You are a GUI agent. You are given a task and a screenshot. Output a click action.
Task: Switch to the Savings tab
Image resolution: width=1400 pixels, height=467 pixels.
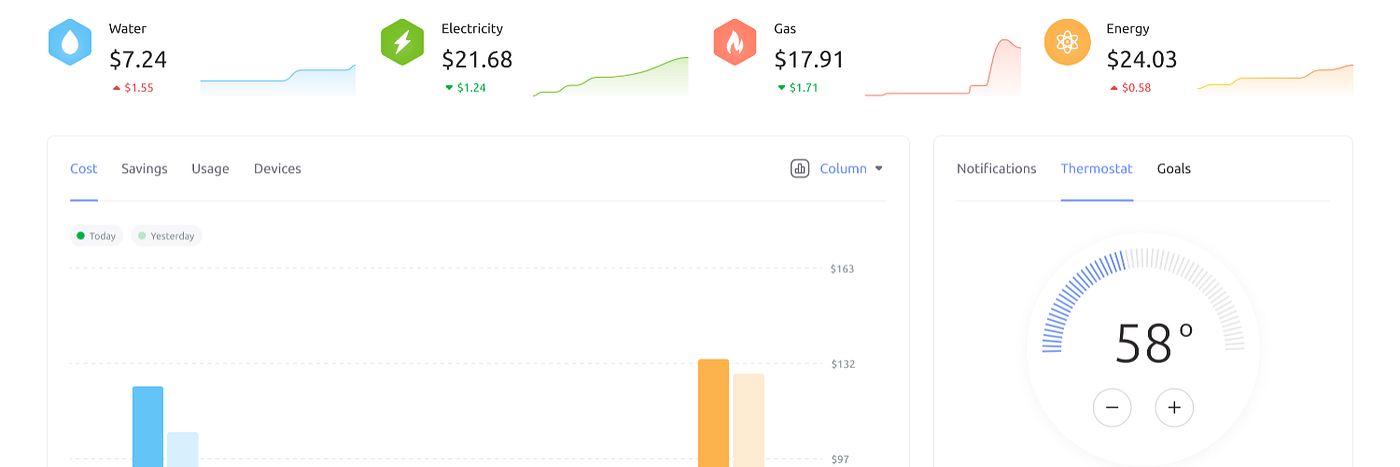(144, 168)
